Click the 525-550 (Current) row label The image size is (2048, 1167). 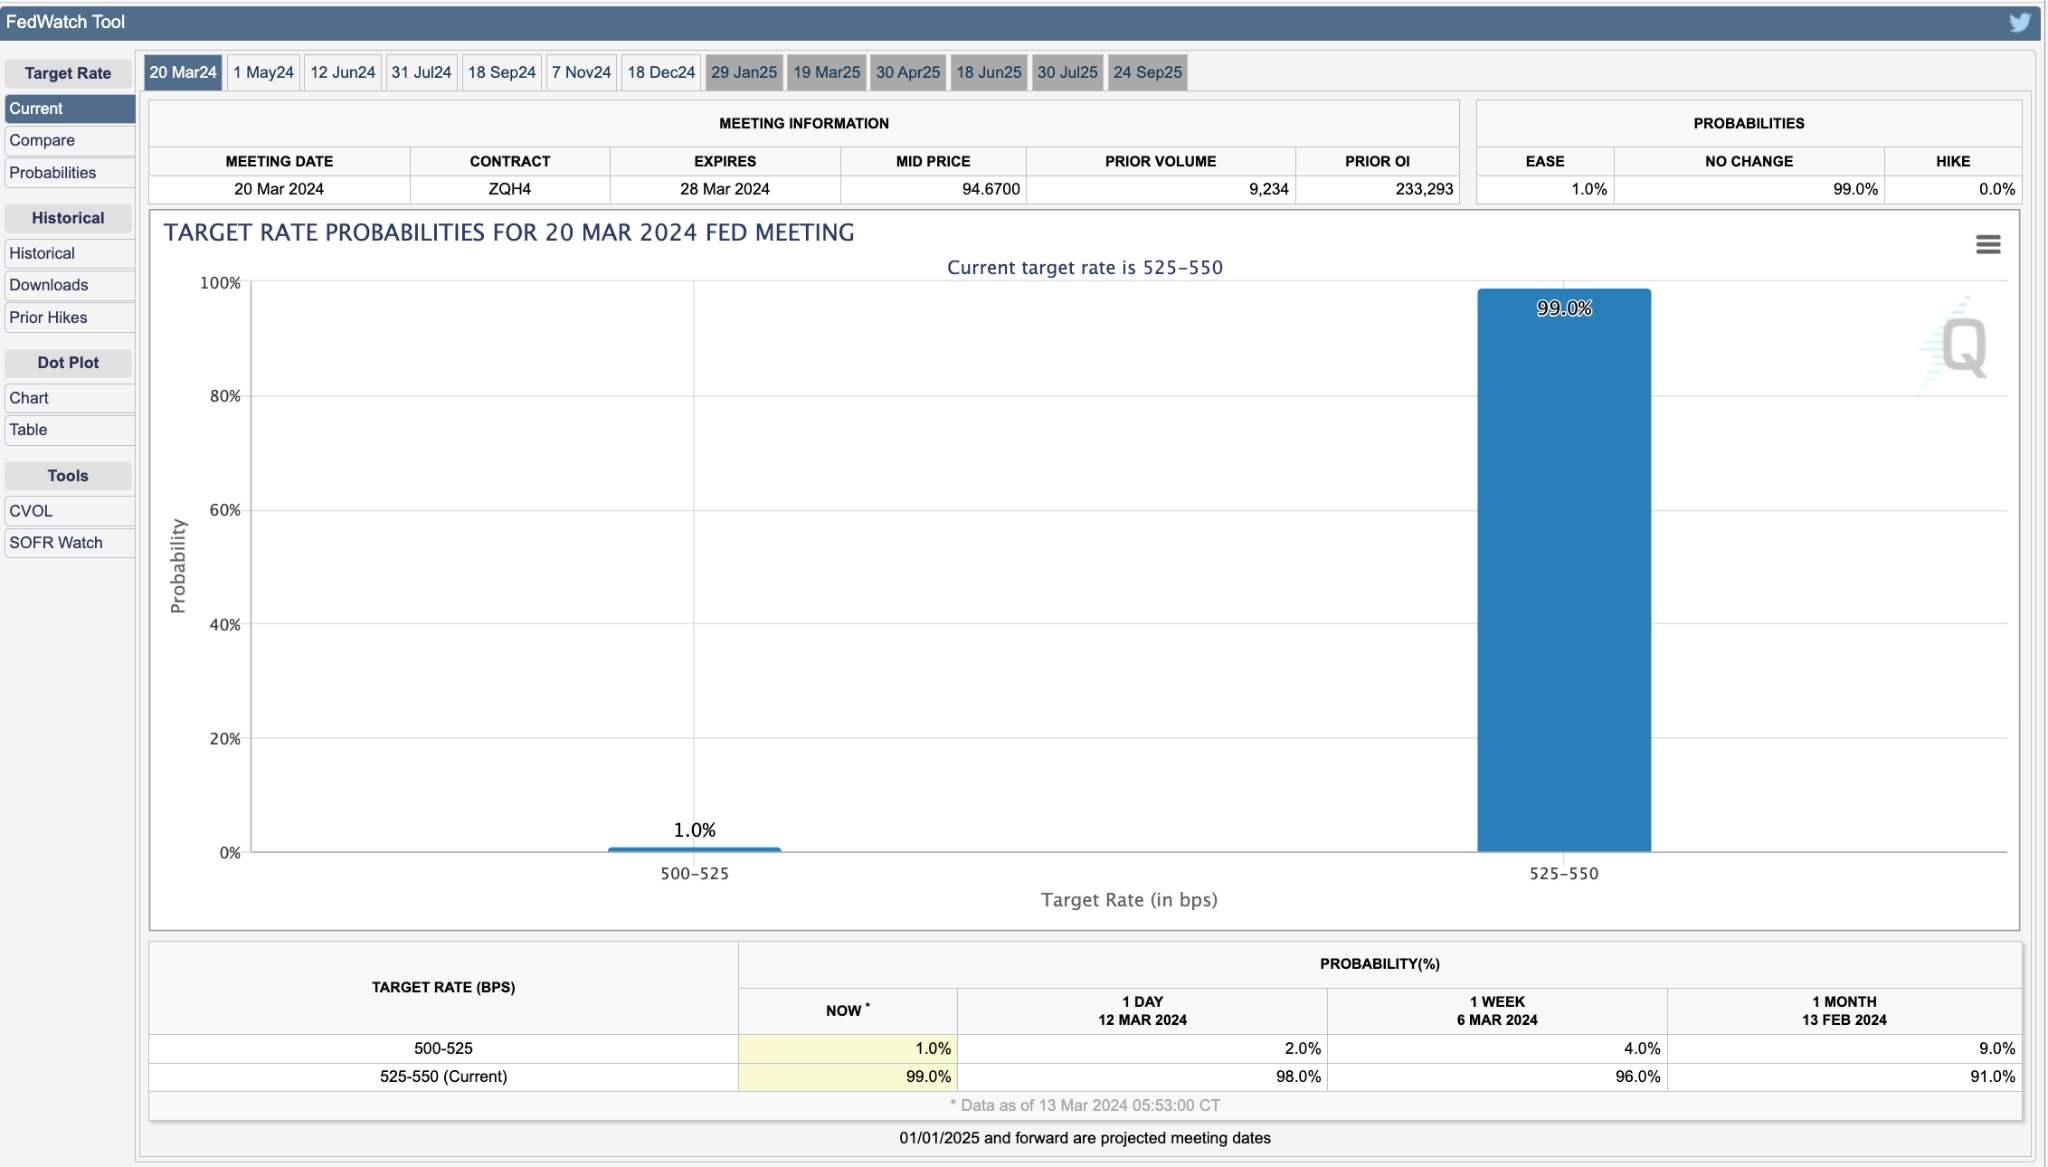(x=443, y=1076)
